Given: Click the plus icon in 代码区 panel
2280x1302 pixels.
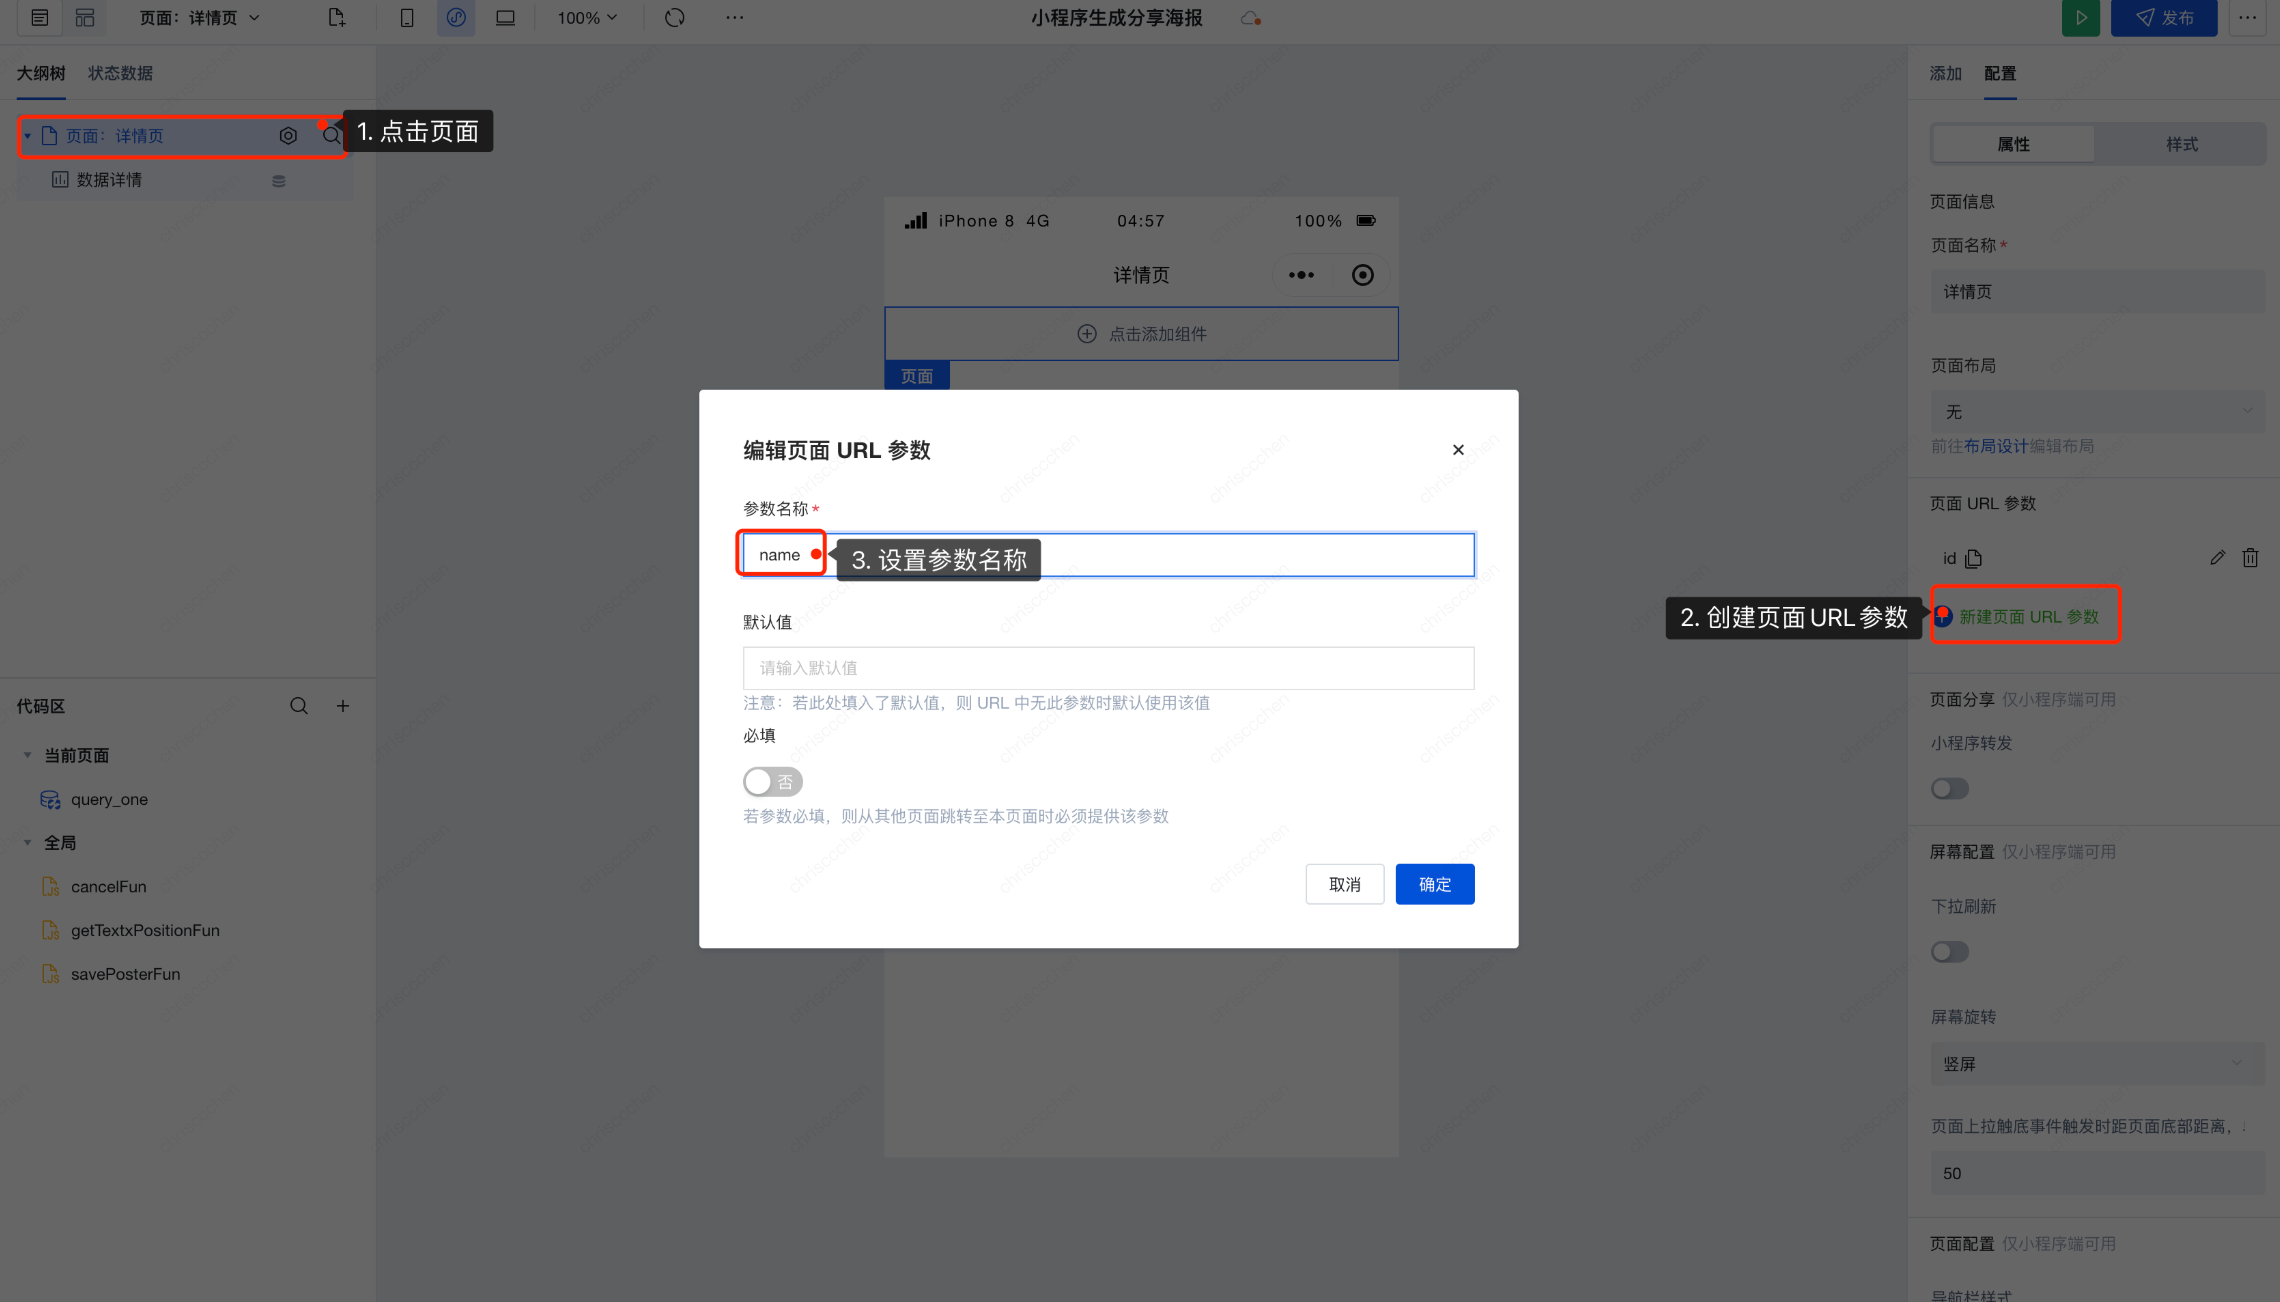Looking at the screenshot, I should pyautogui.click(x=343, y=706).
